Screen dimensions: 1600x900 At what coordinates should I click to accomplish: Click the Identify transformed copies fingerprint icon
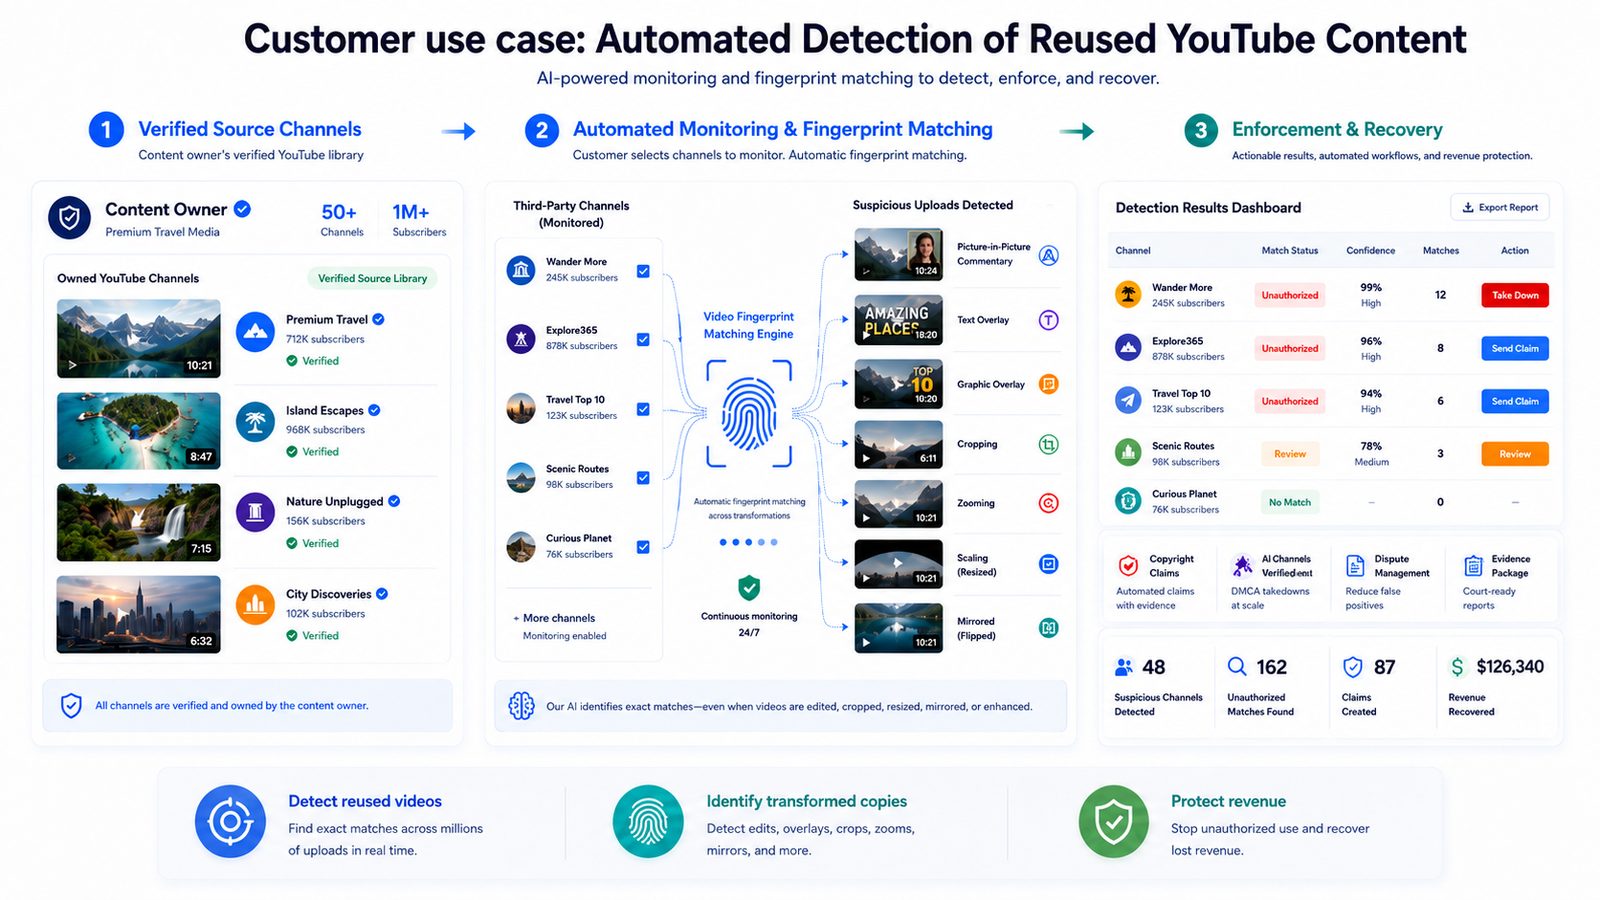point(648,822)
